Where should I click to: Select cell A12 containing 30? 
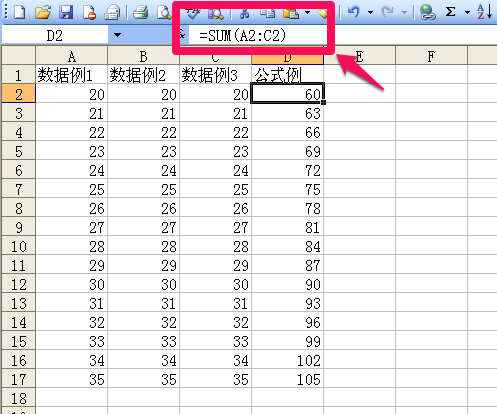tap(71, 284)
